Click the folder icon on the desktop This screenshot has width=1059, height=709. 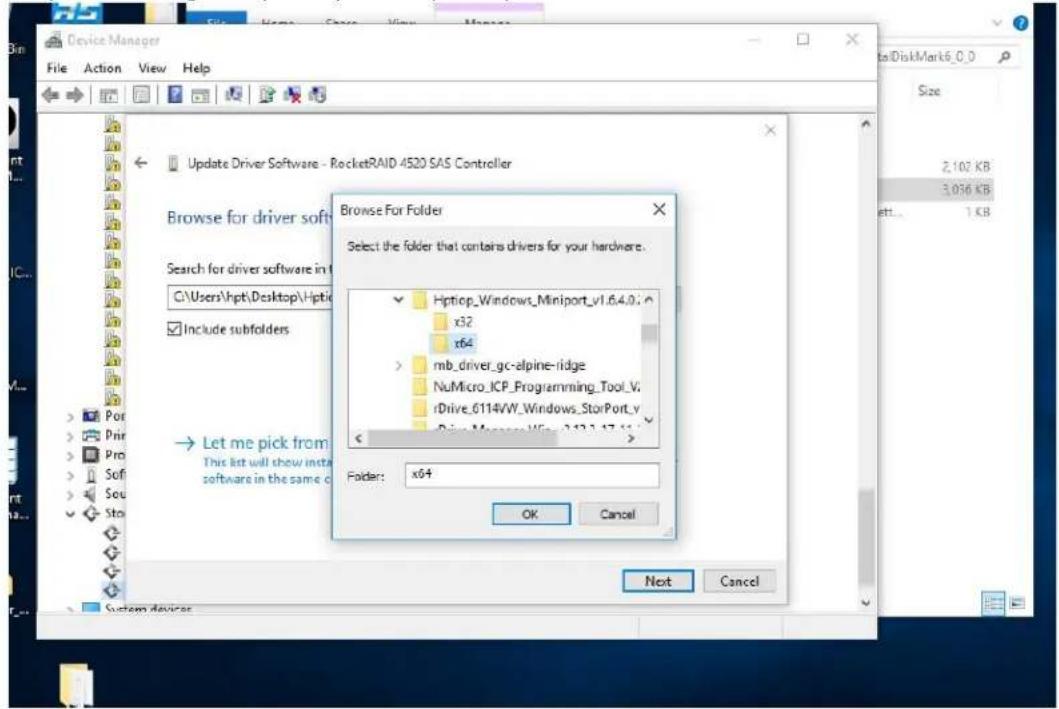76,684
